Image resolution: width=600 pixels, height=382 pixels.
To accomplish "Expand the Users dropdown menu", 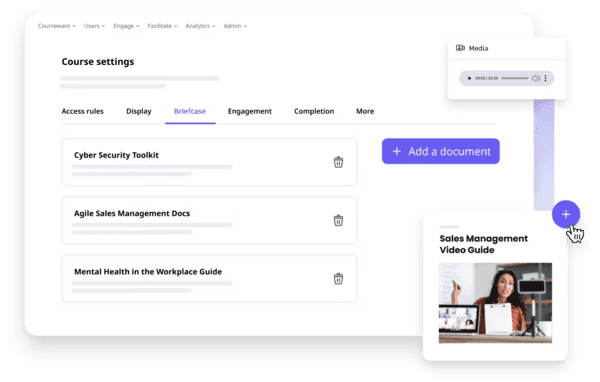I will (94, 26).
